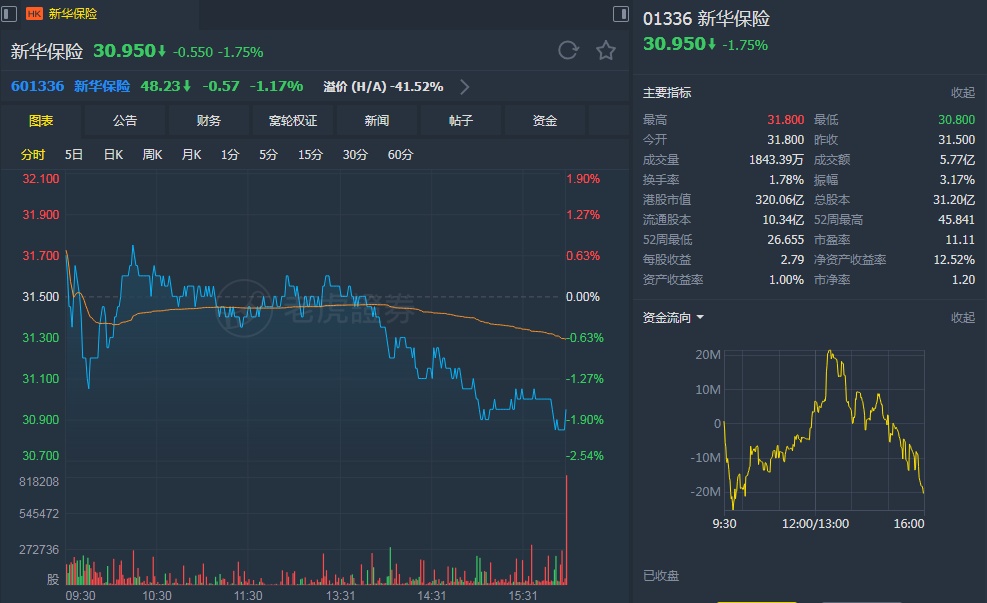This screenshot has height=603, width=987.
Task: Open the 财务 tab
Action: coord(209,121)
